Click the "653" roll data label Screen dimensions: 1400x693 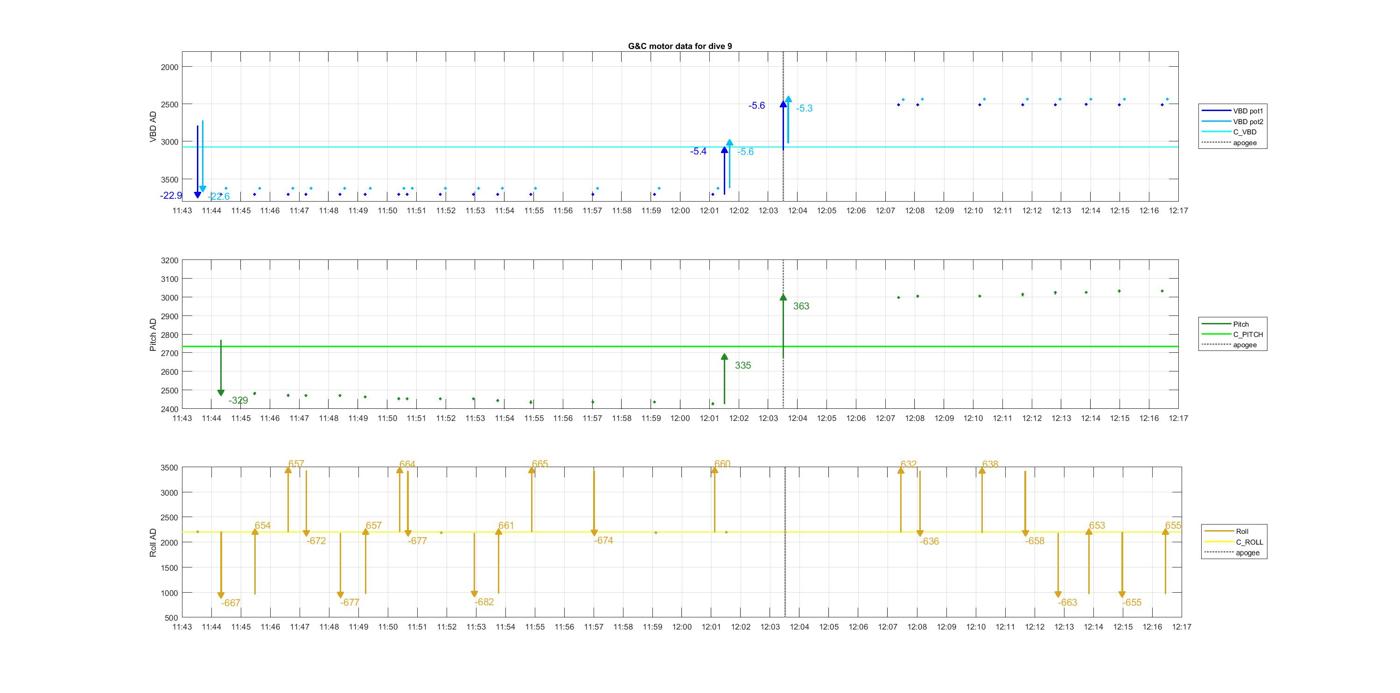click(x=1097, y=526)
